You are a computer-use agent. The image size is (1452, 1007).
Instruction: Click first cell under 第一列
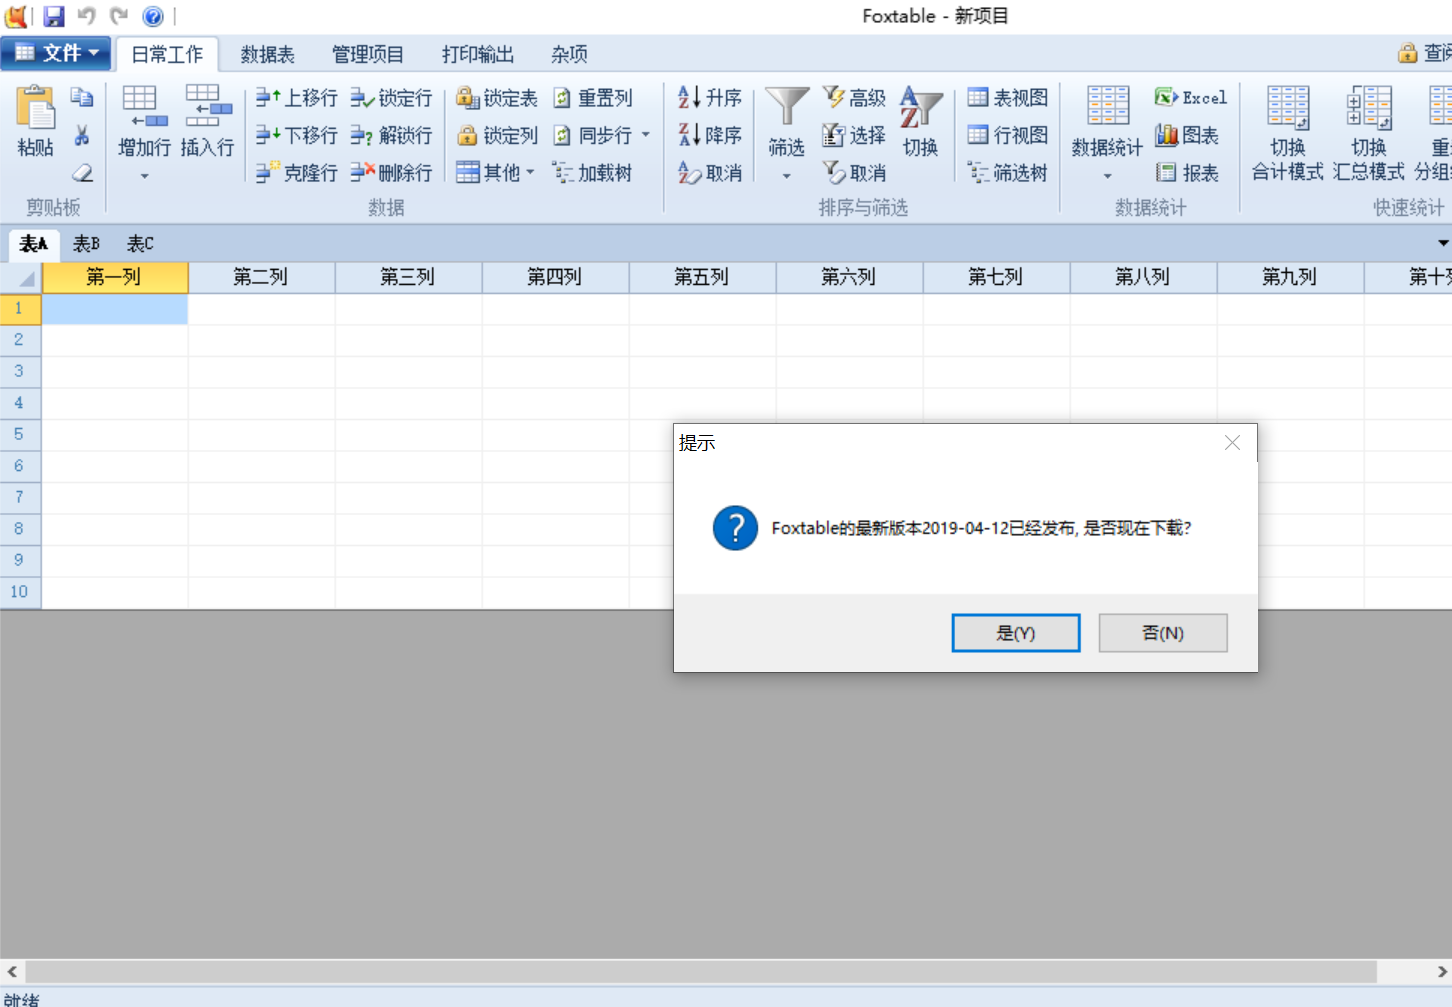coord(115,309)
